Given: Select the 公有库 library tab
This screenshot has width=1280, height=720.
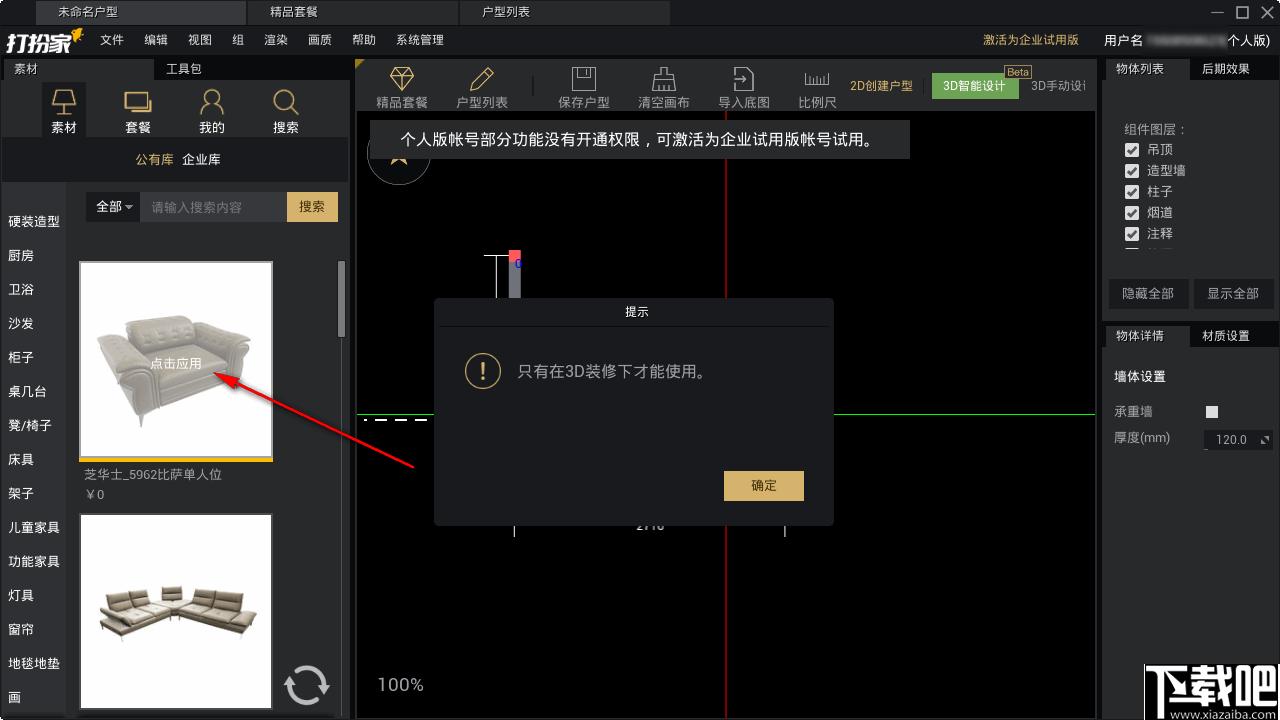Looking at the screenshot, I should point(155,160).
